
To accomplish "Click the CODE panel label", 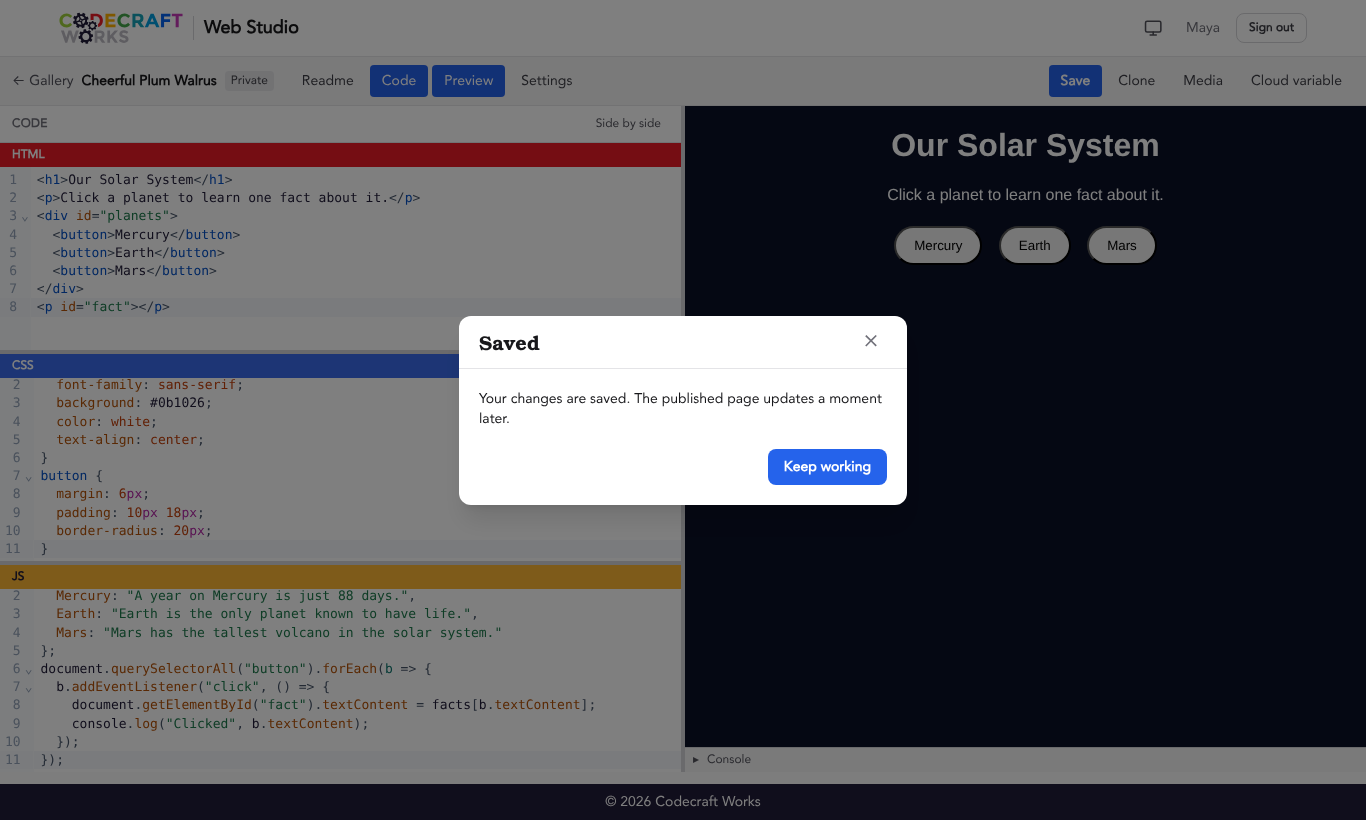I will pos(30,123).
